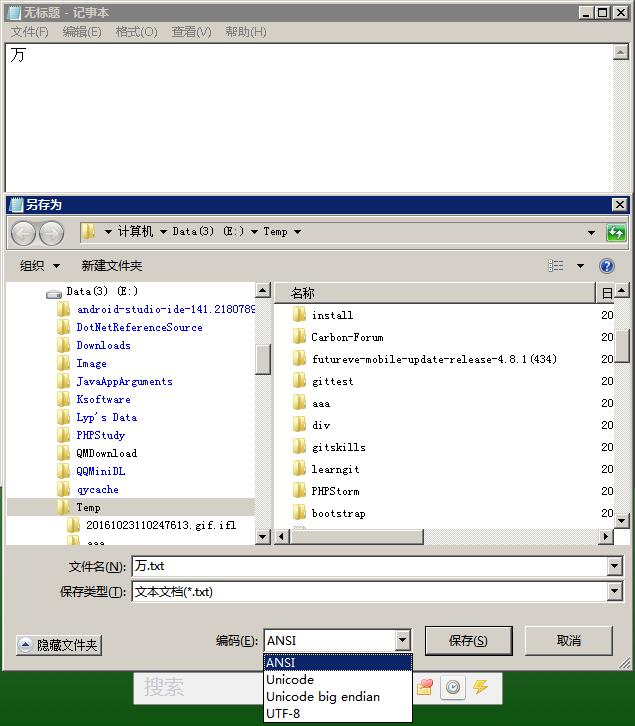Click the back navigation arrow in Save As dialog

click(x=23, y=233)
